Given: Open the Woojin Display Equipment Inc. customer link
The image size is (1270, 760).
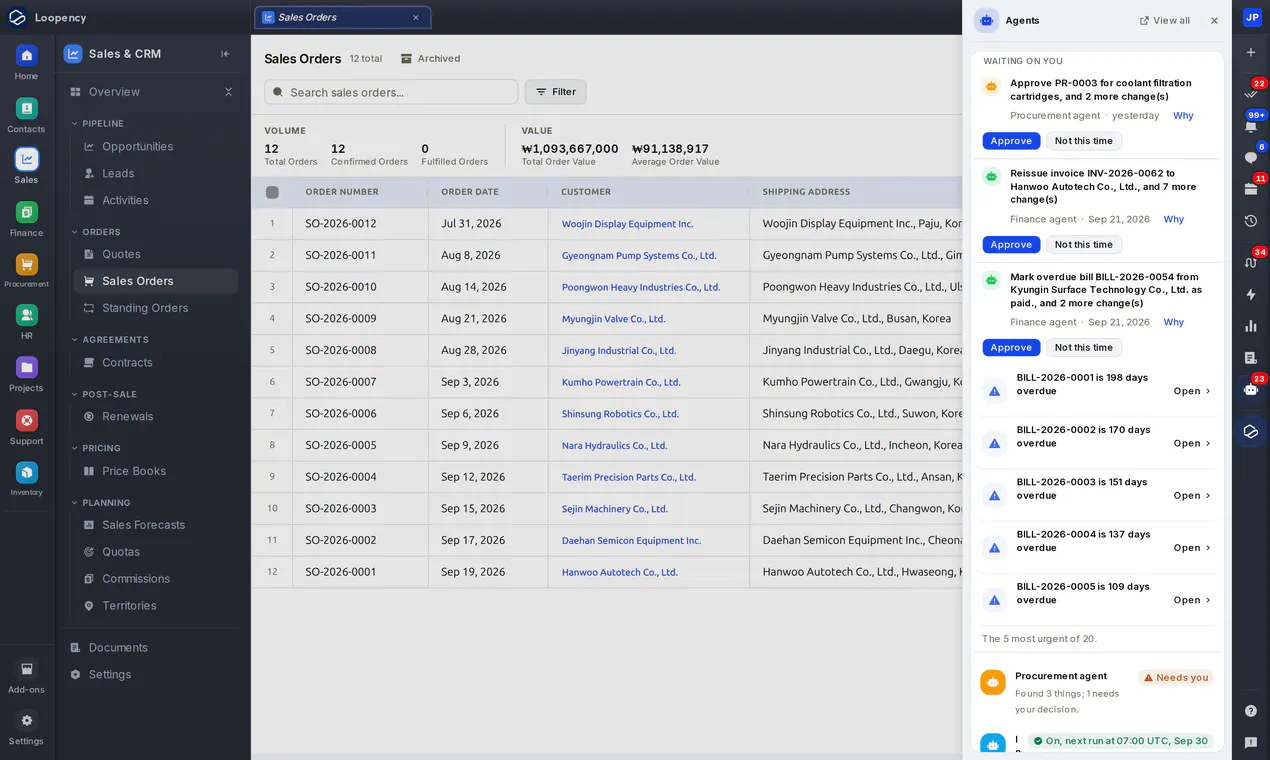Looking at the screenshot, I should (627, 224).
